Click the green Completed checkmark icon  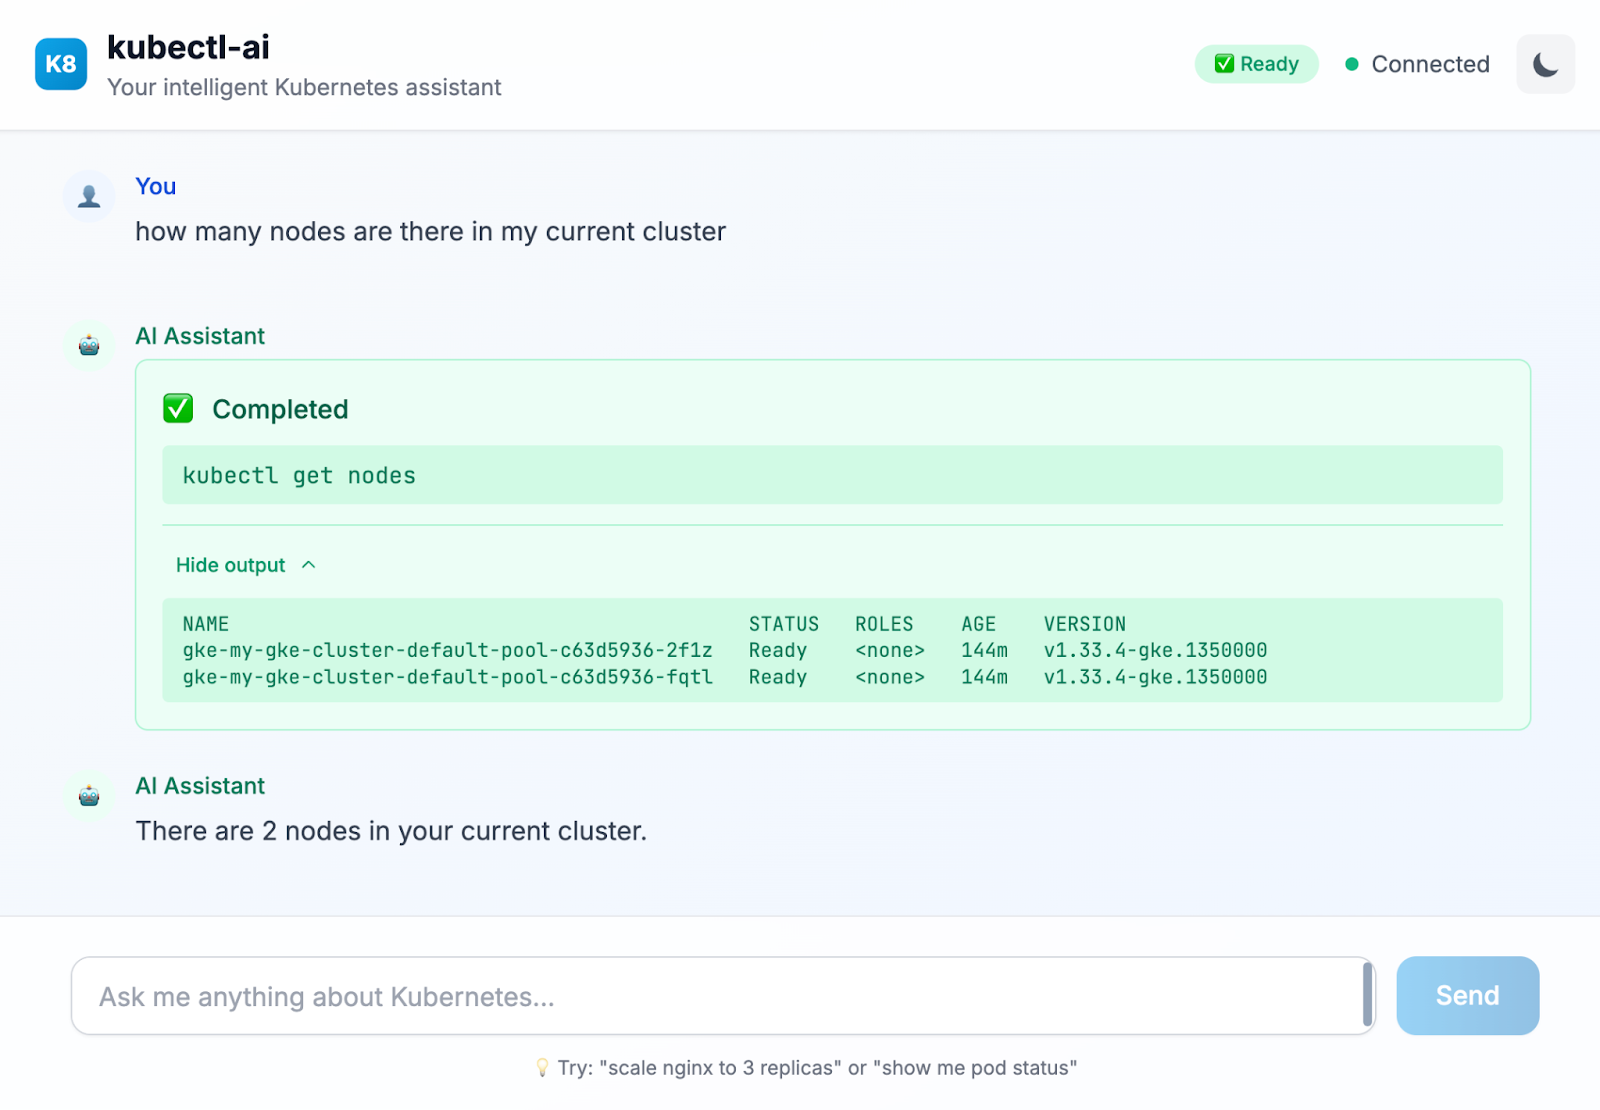coord(178,409)
